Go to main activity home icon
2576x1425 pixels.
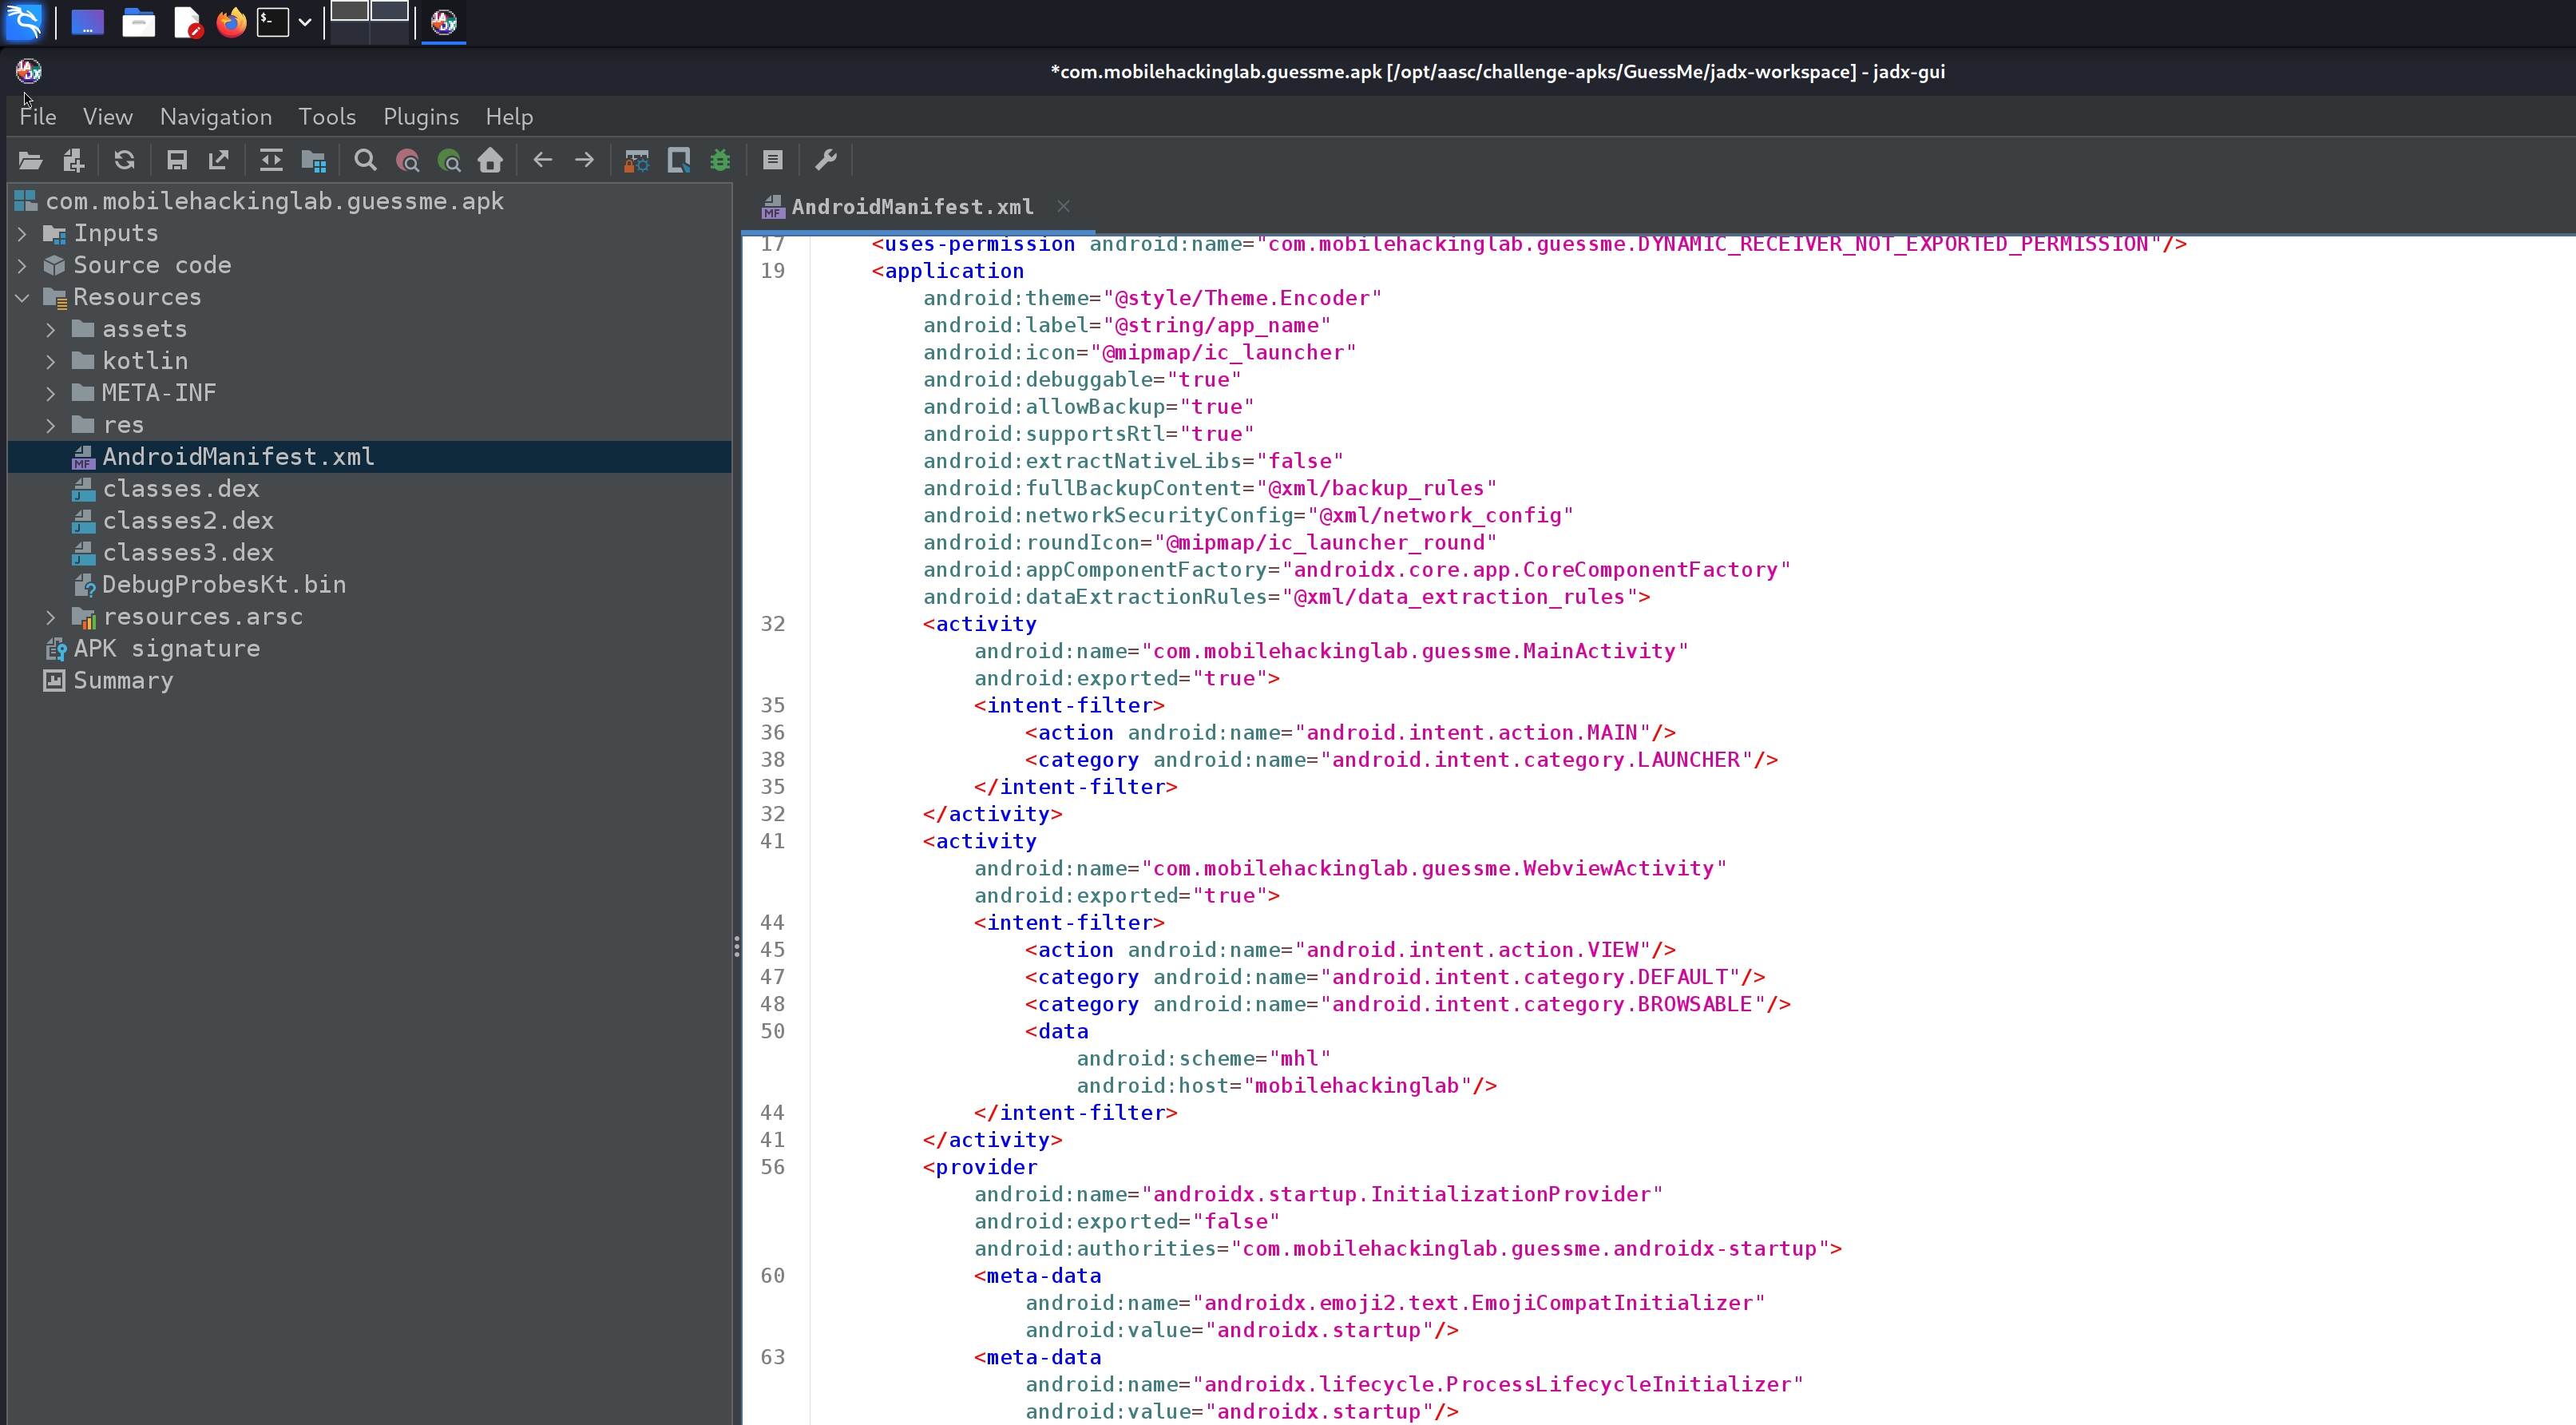pyautogui.click(x=490, y=160)
